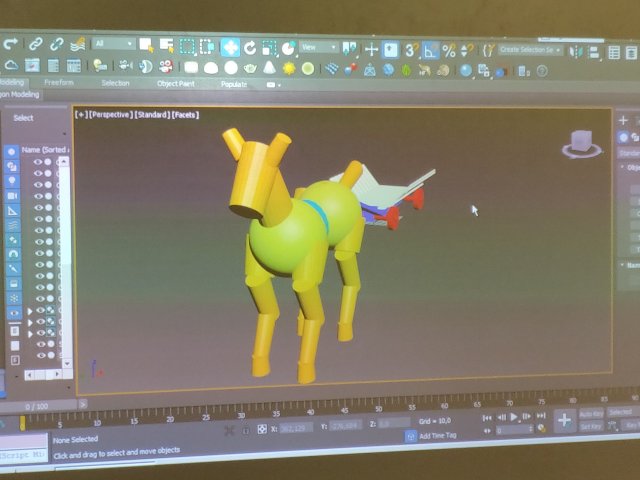The width and height of the screenshot is (640, 480).
Task: Click the Select and Rotate tool
Action: [250, 47]
